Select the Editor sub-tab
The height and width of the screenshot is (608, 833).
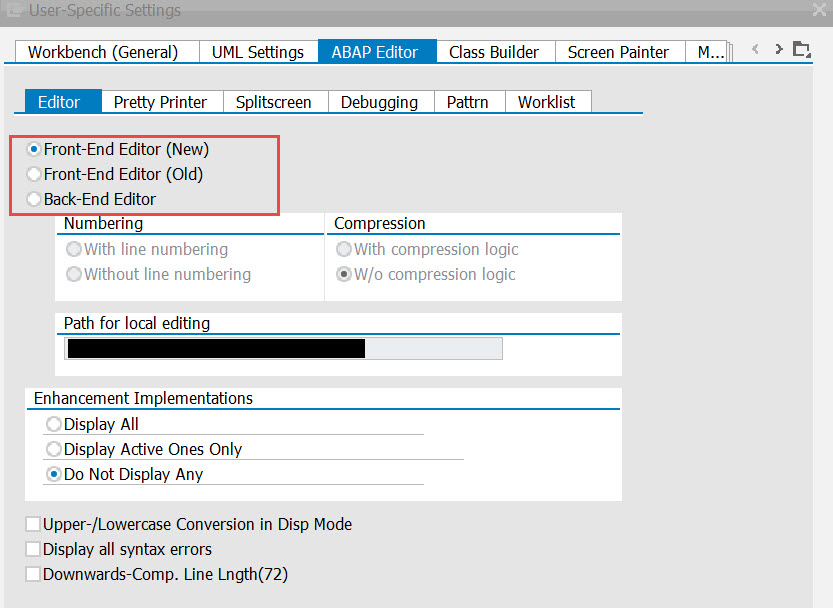point(63,102)
